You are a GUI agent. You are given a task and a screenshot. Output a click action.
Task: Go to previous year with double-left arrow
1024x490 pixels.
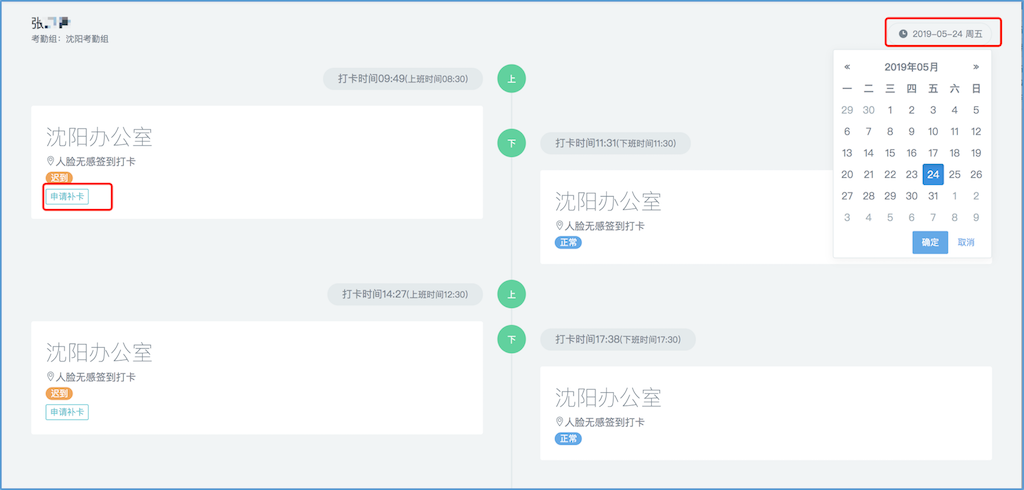coord(847,67)
